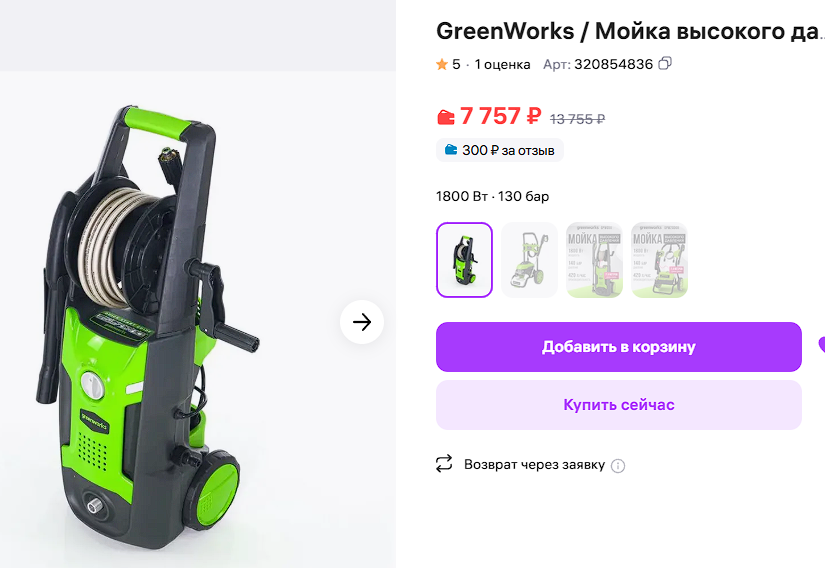The width and height of the screenshot is (825, 568).
Task: Click the 7 757 ₽ price
Action: point(500,116)
